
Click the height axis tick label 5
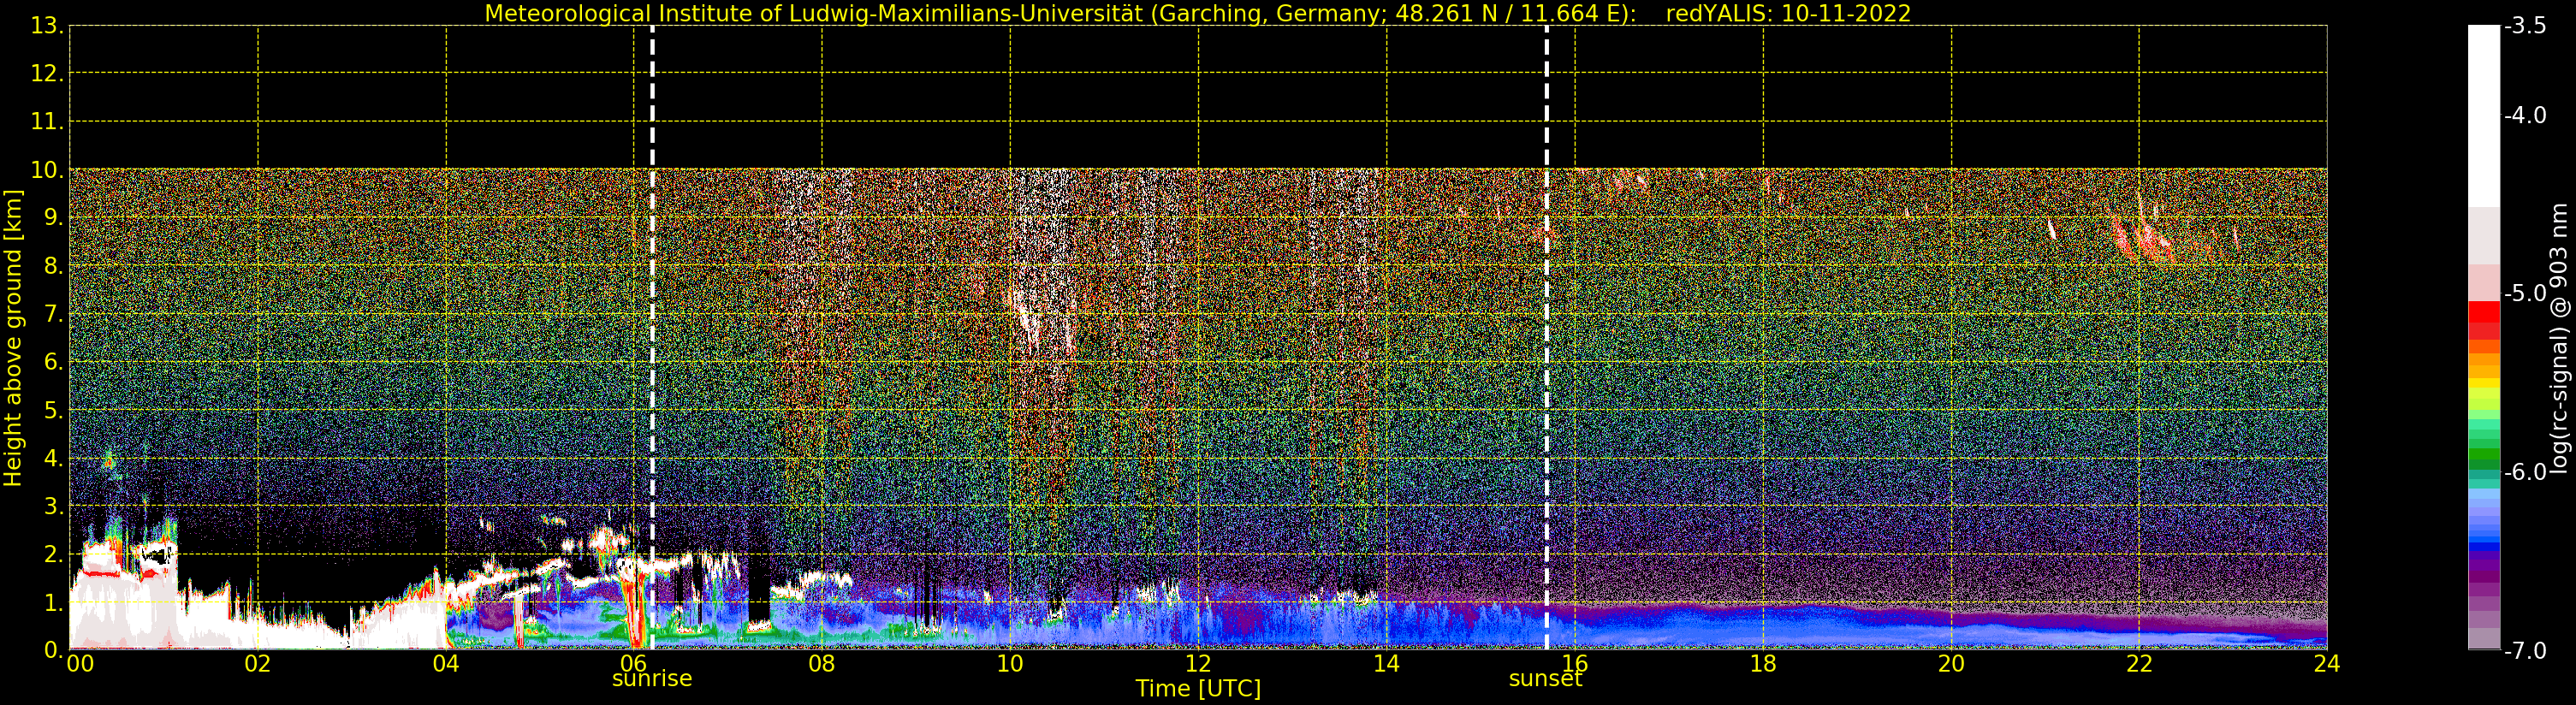(x=53, y=410)
